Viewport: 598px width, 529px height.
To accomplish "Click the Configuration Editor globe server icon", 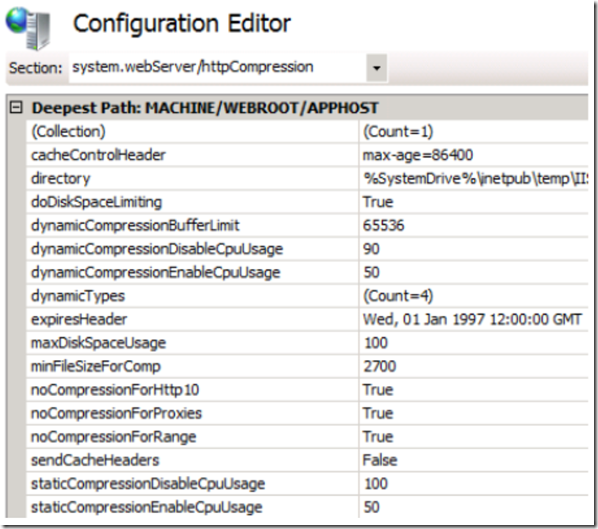I will coord(28,29).
